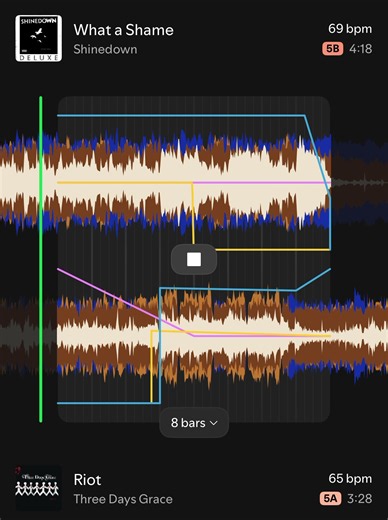Stop playback with the square stop button
This screenshot has width=388, height=520.
(x=194, y=259)
